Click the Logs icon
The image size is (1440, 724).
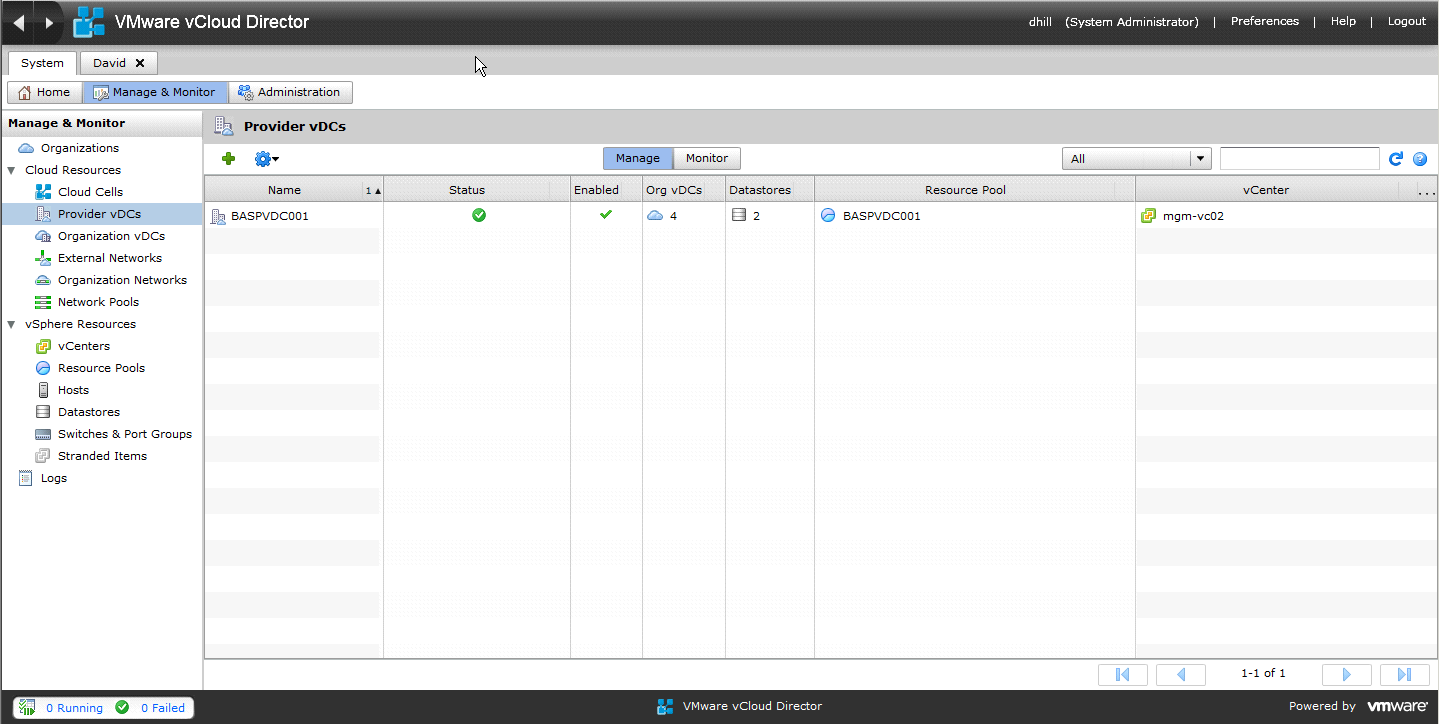[x=26, y=478]
